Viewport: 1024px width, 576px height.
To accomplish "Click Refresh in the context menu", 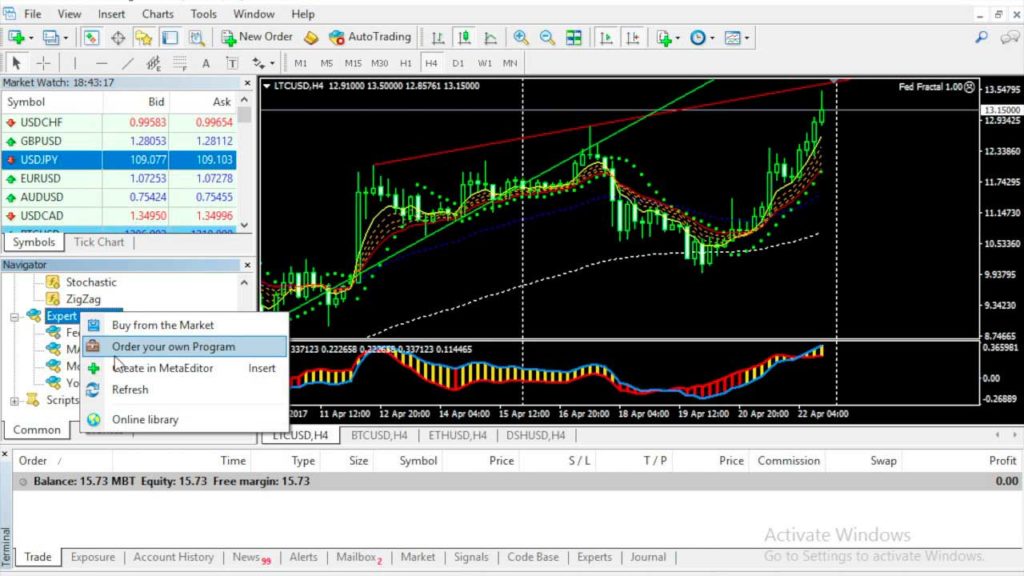I will (x=131, y=390).
